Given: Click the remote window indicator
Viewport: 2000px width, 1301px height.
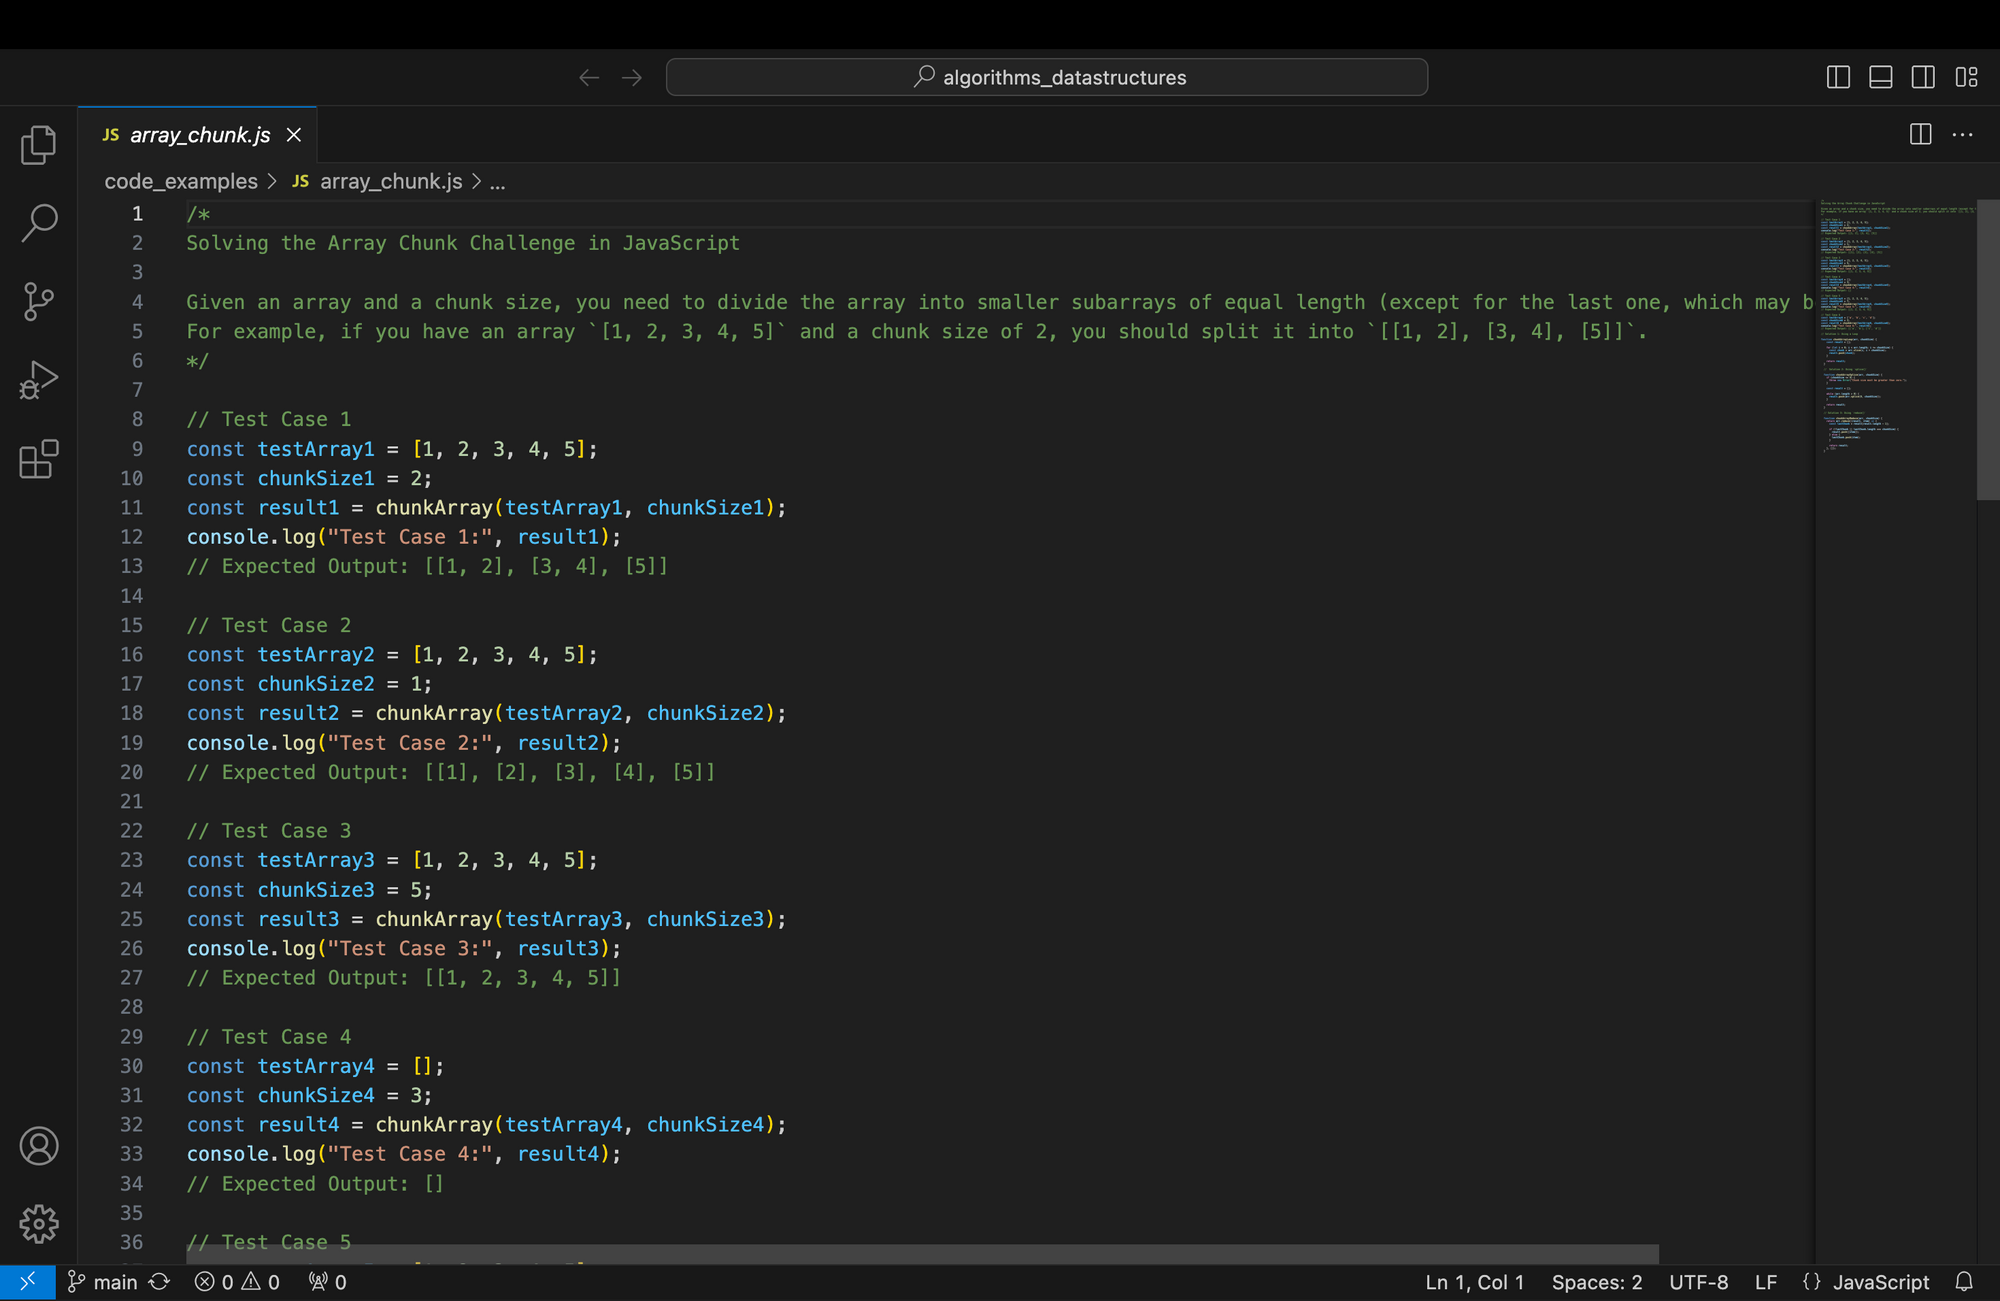Looking at the screenshot, I should click(27, 1281).
